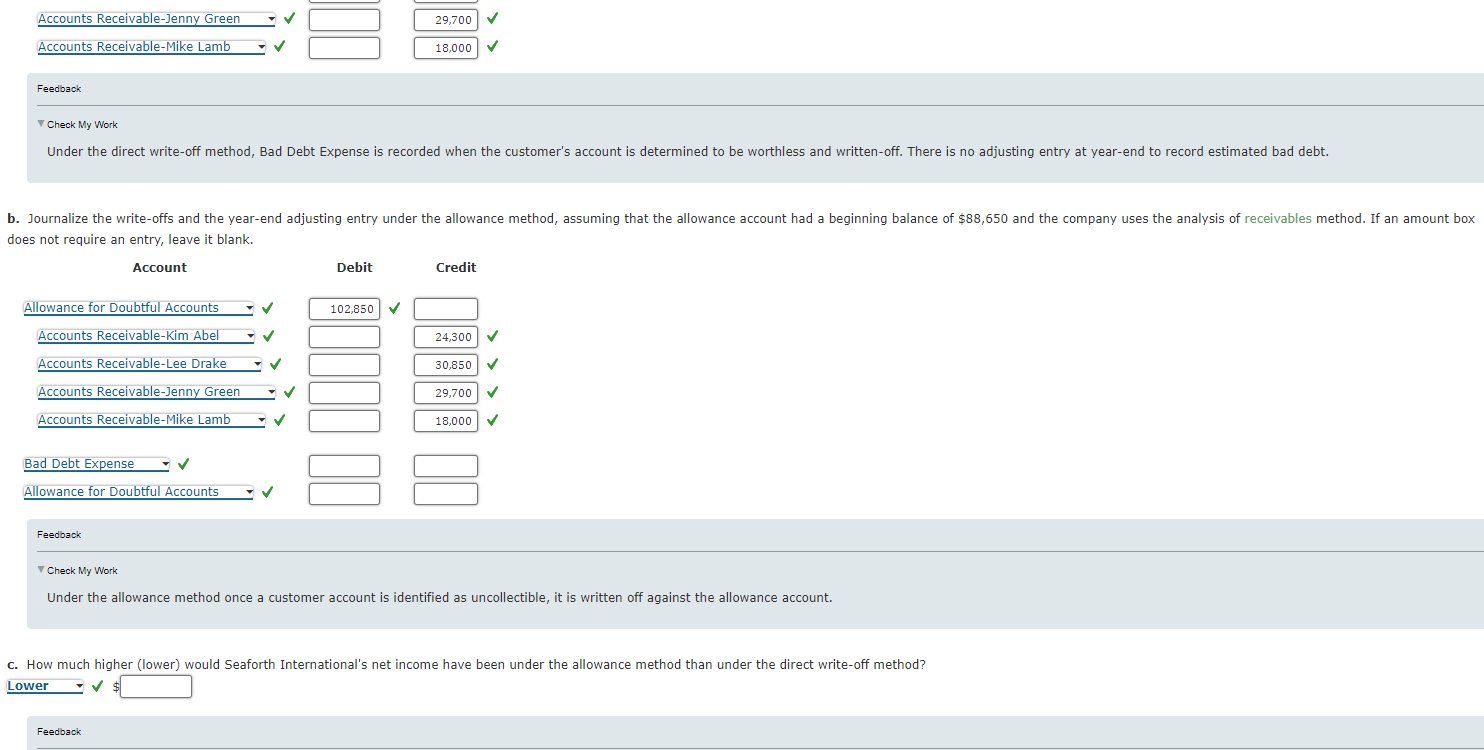The image size is (1484, 750).
Task: Collapse the second Check My Work section
Action: pos(40,570)
